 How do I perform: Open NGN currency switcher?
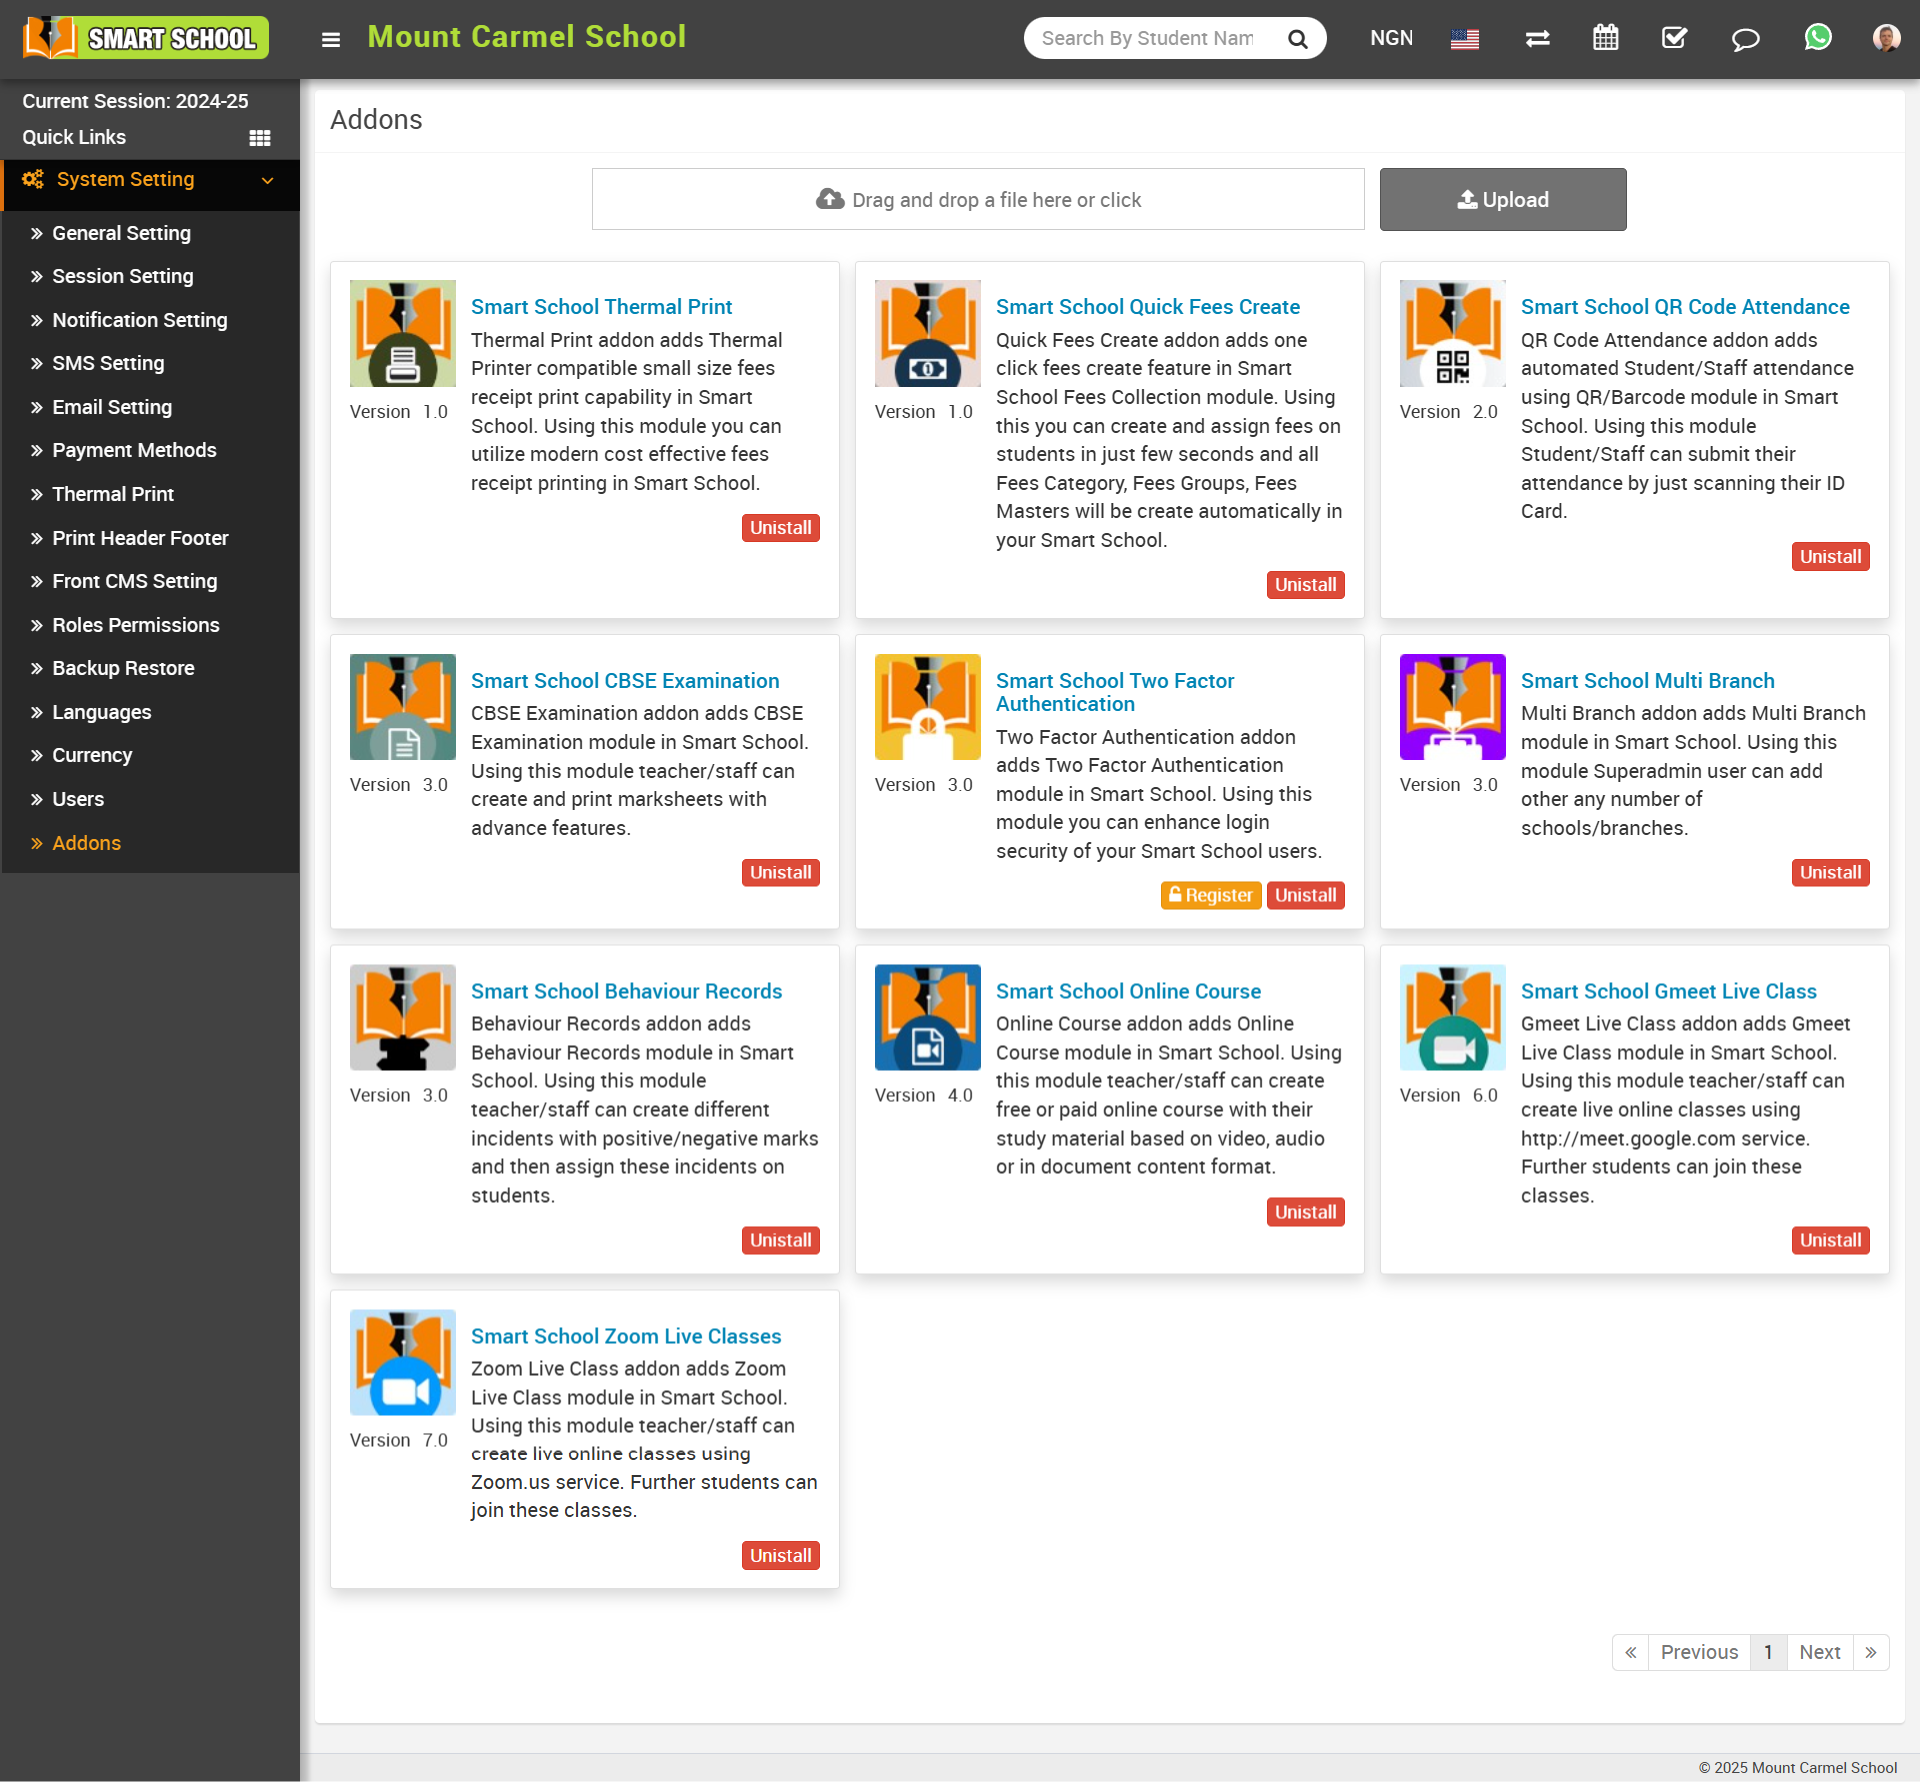[x=1391, y=38]
